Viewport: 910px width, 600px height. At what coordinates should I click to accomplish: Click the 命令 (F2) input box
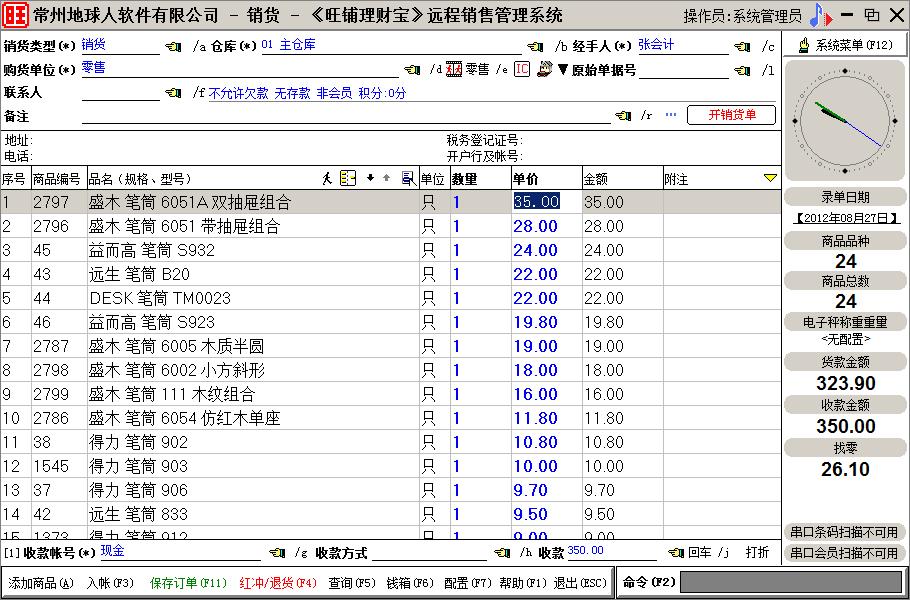pos(790,582)
